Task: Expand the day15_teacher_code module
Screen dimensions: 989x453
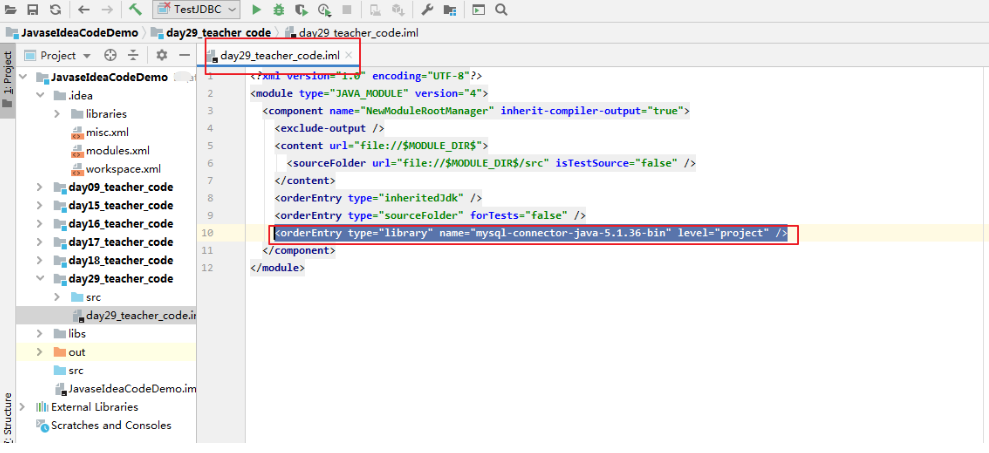Action: click(x=40, y=206)
